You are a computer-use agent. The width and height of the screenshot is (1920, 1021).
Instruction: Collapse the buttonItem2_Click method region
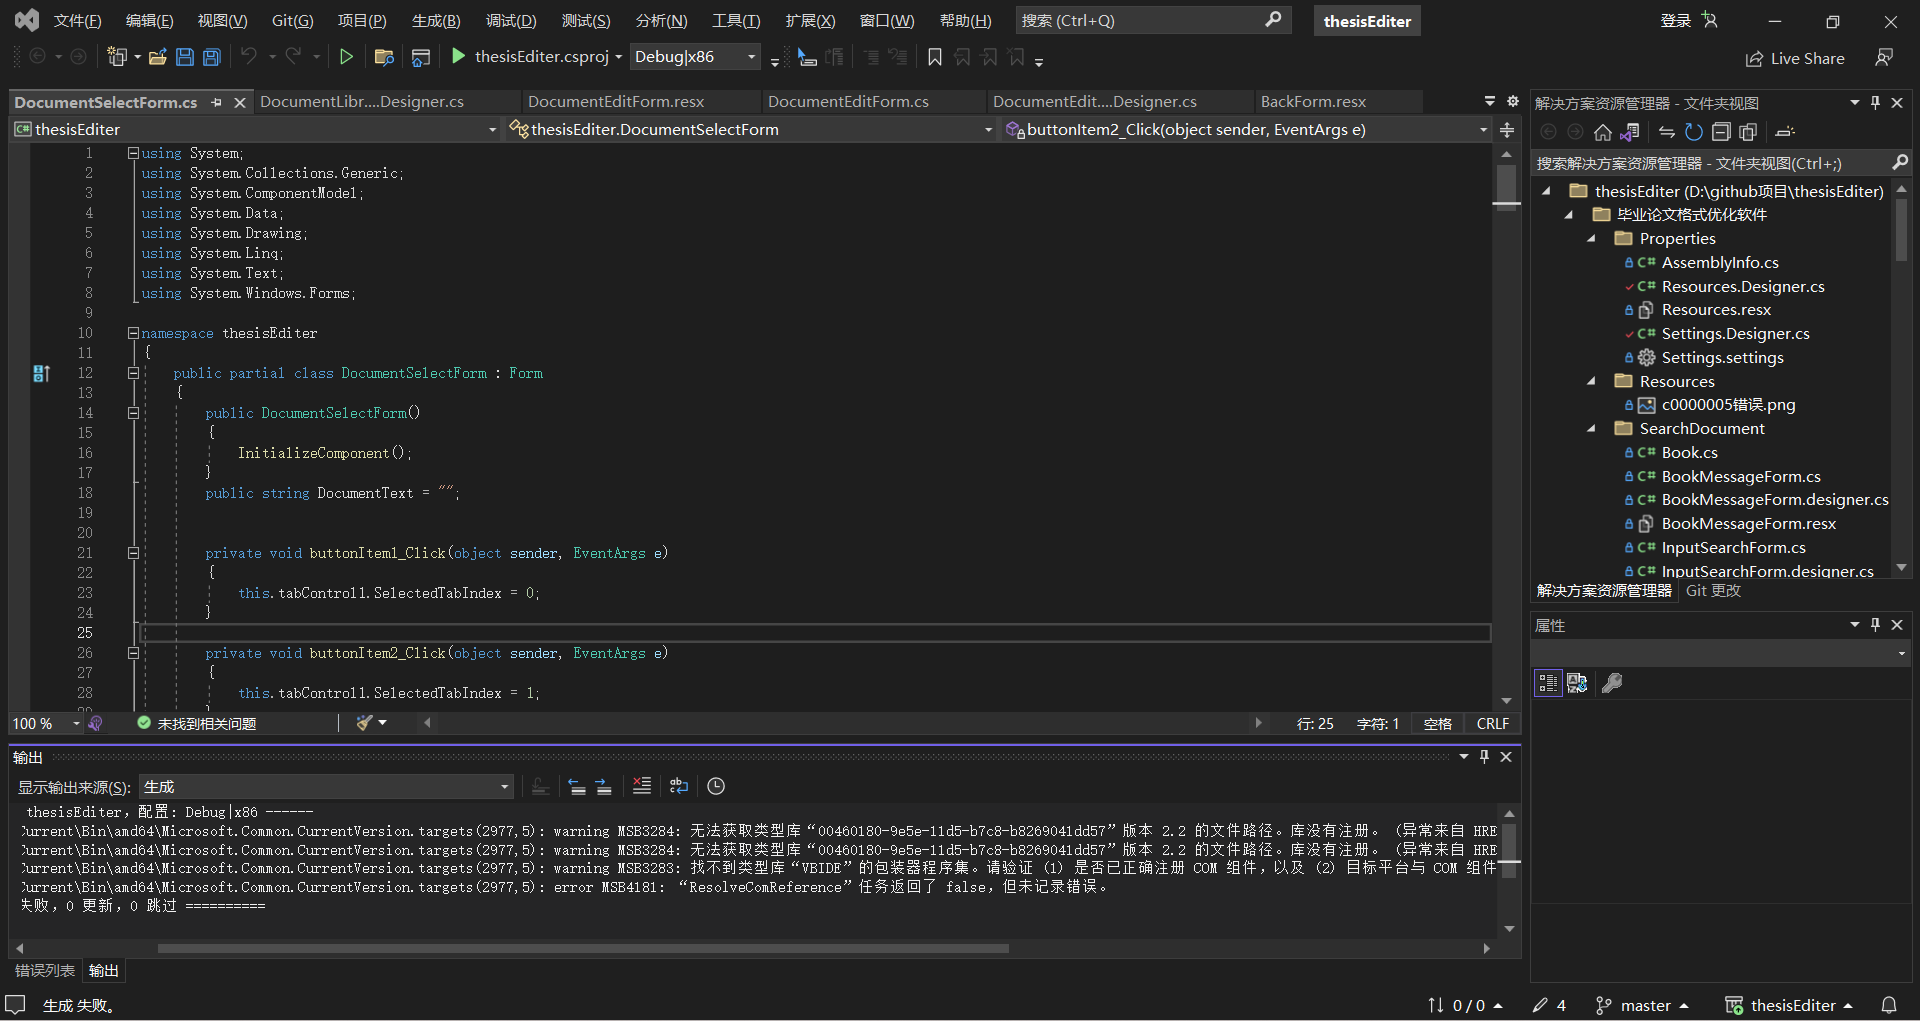(133, 652)
